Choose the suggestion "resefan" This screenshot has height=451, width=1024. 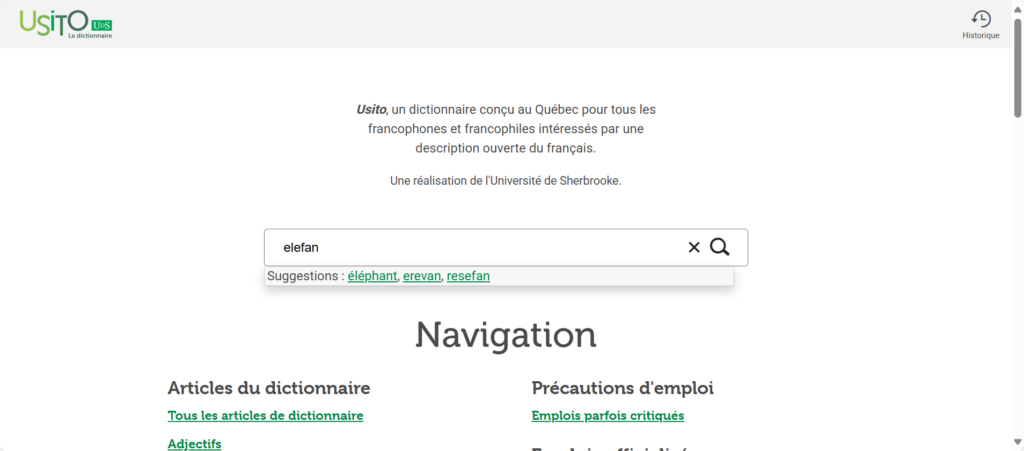(468, 276)
